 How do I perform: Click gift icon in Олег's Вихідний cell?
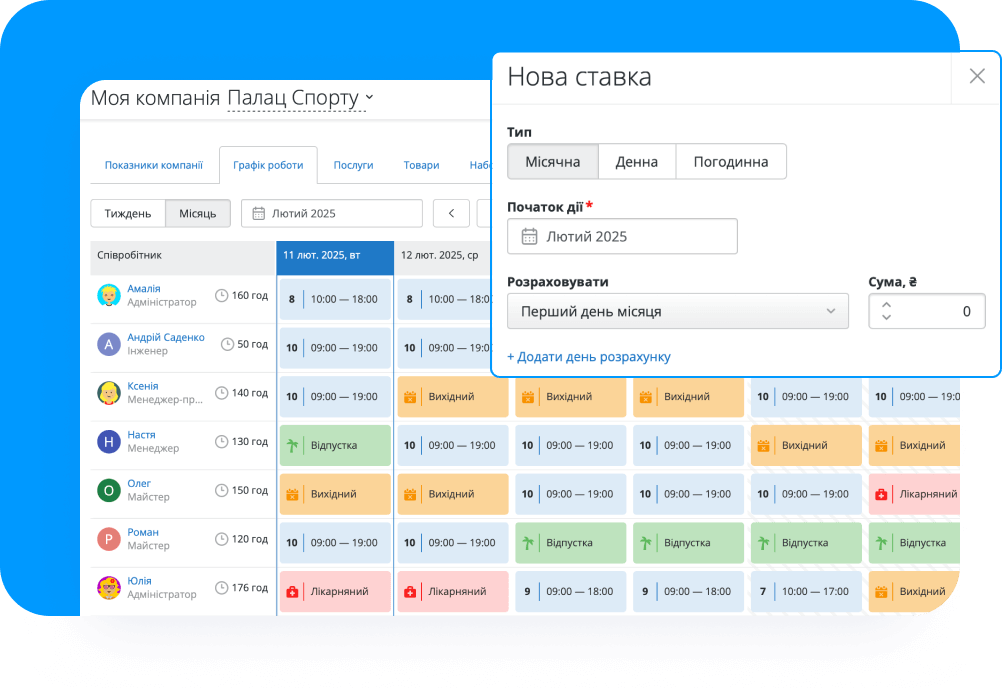point(292,494)
